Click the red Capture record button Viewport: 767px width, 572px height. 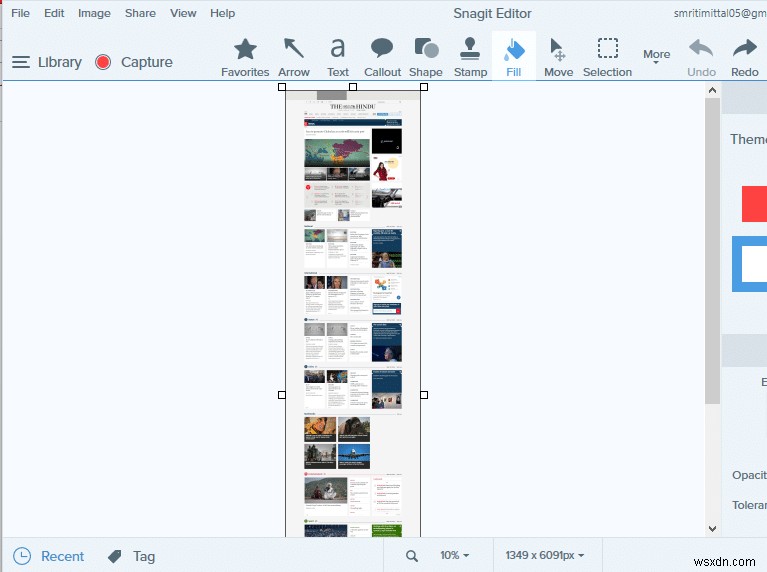[x=103, y=62]
